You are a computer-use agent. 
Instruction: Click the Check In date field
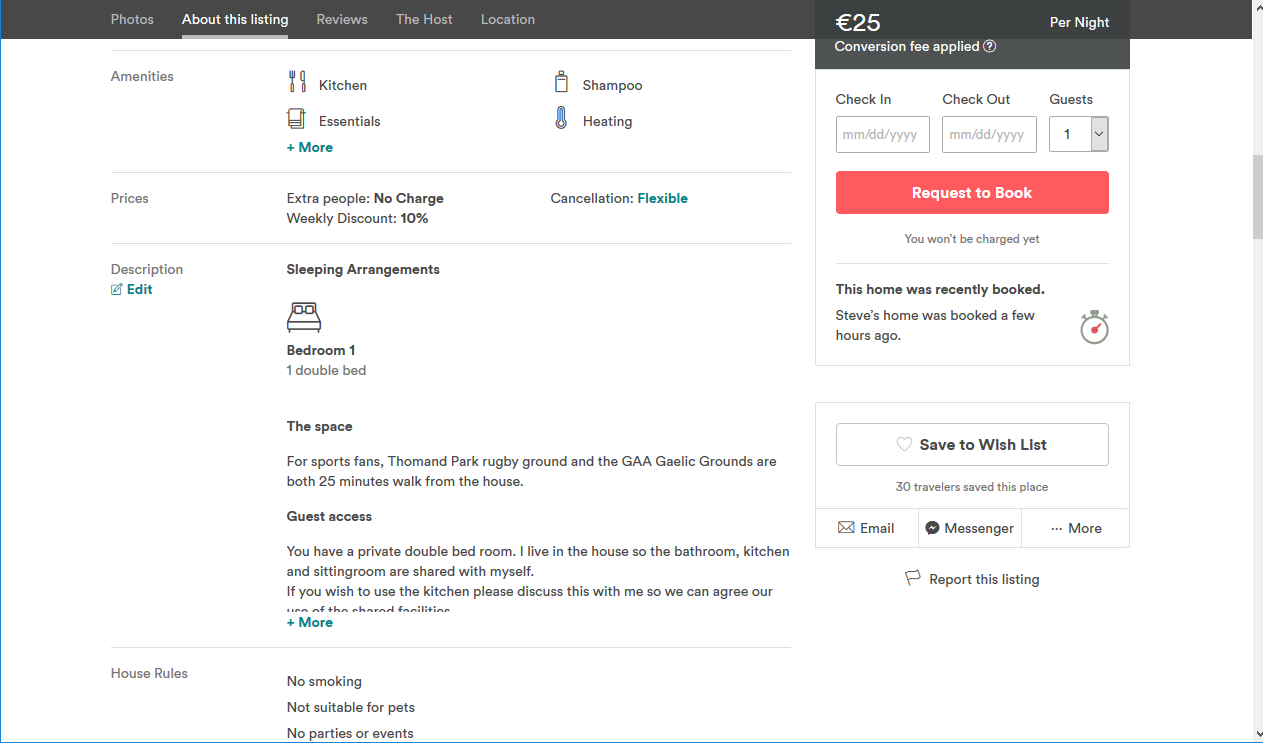point(882,135)
